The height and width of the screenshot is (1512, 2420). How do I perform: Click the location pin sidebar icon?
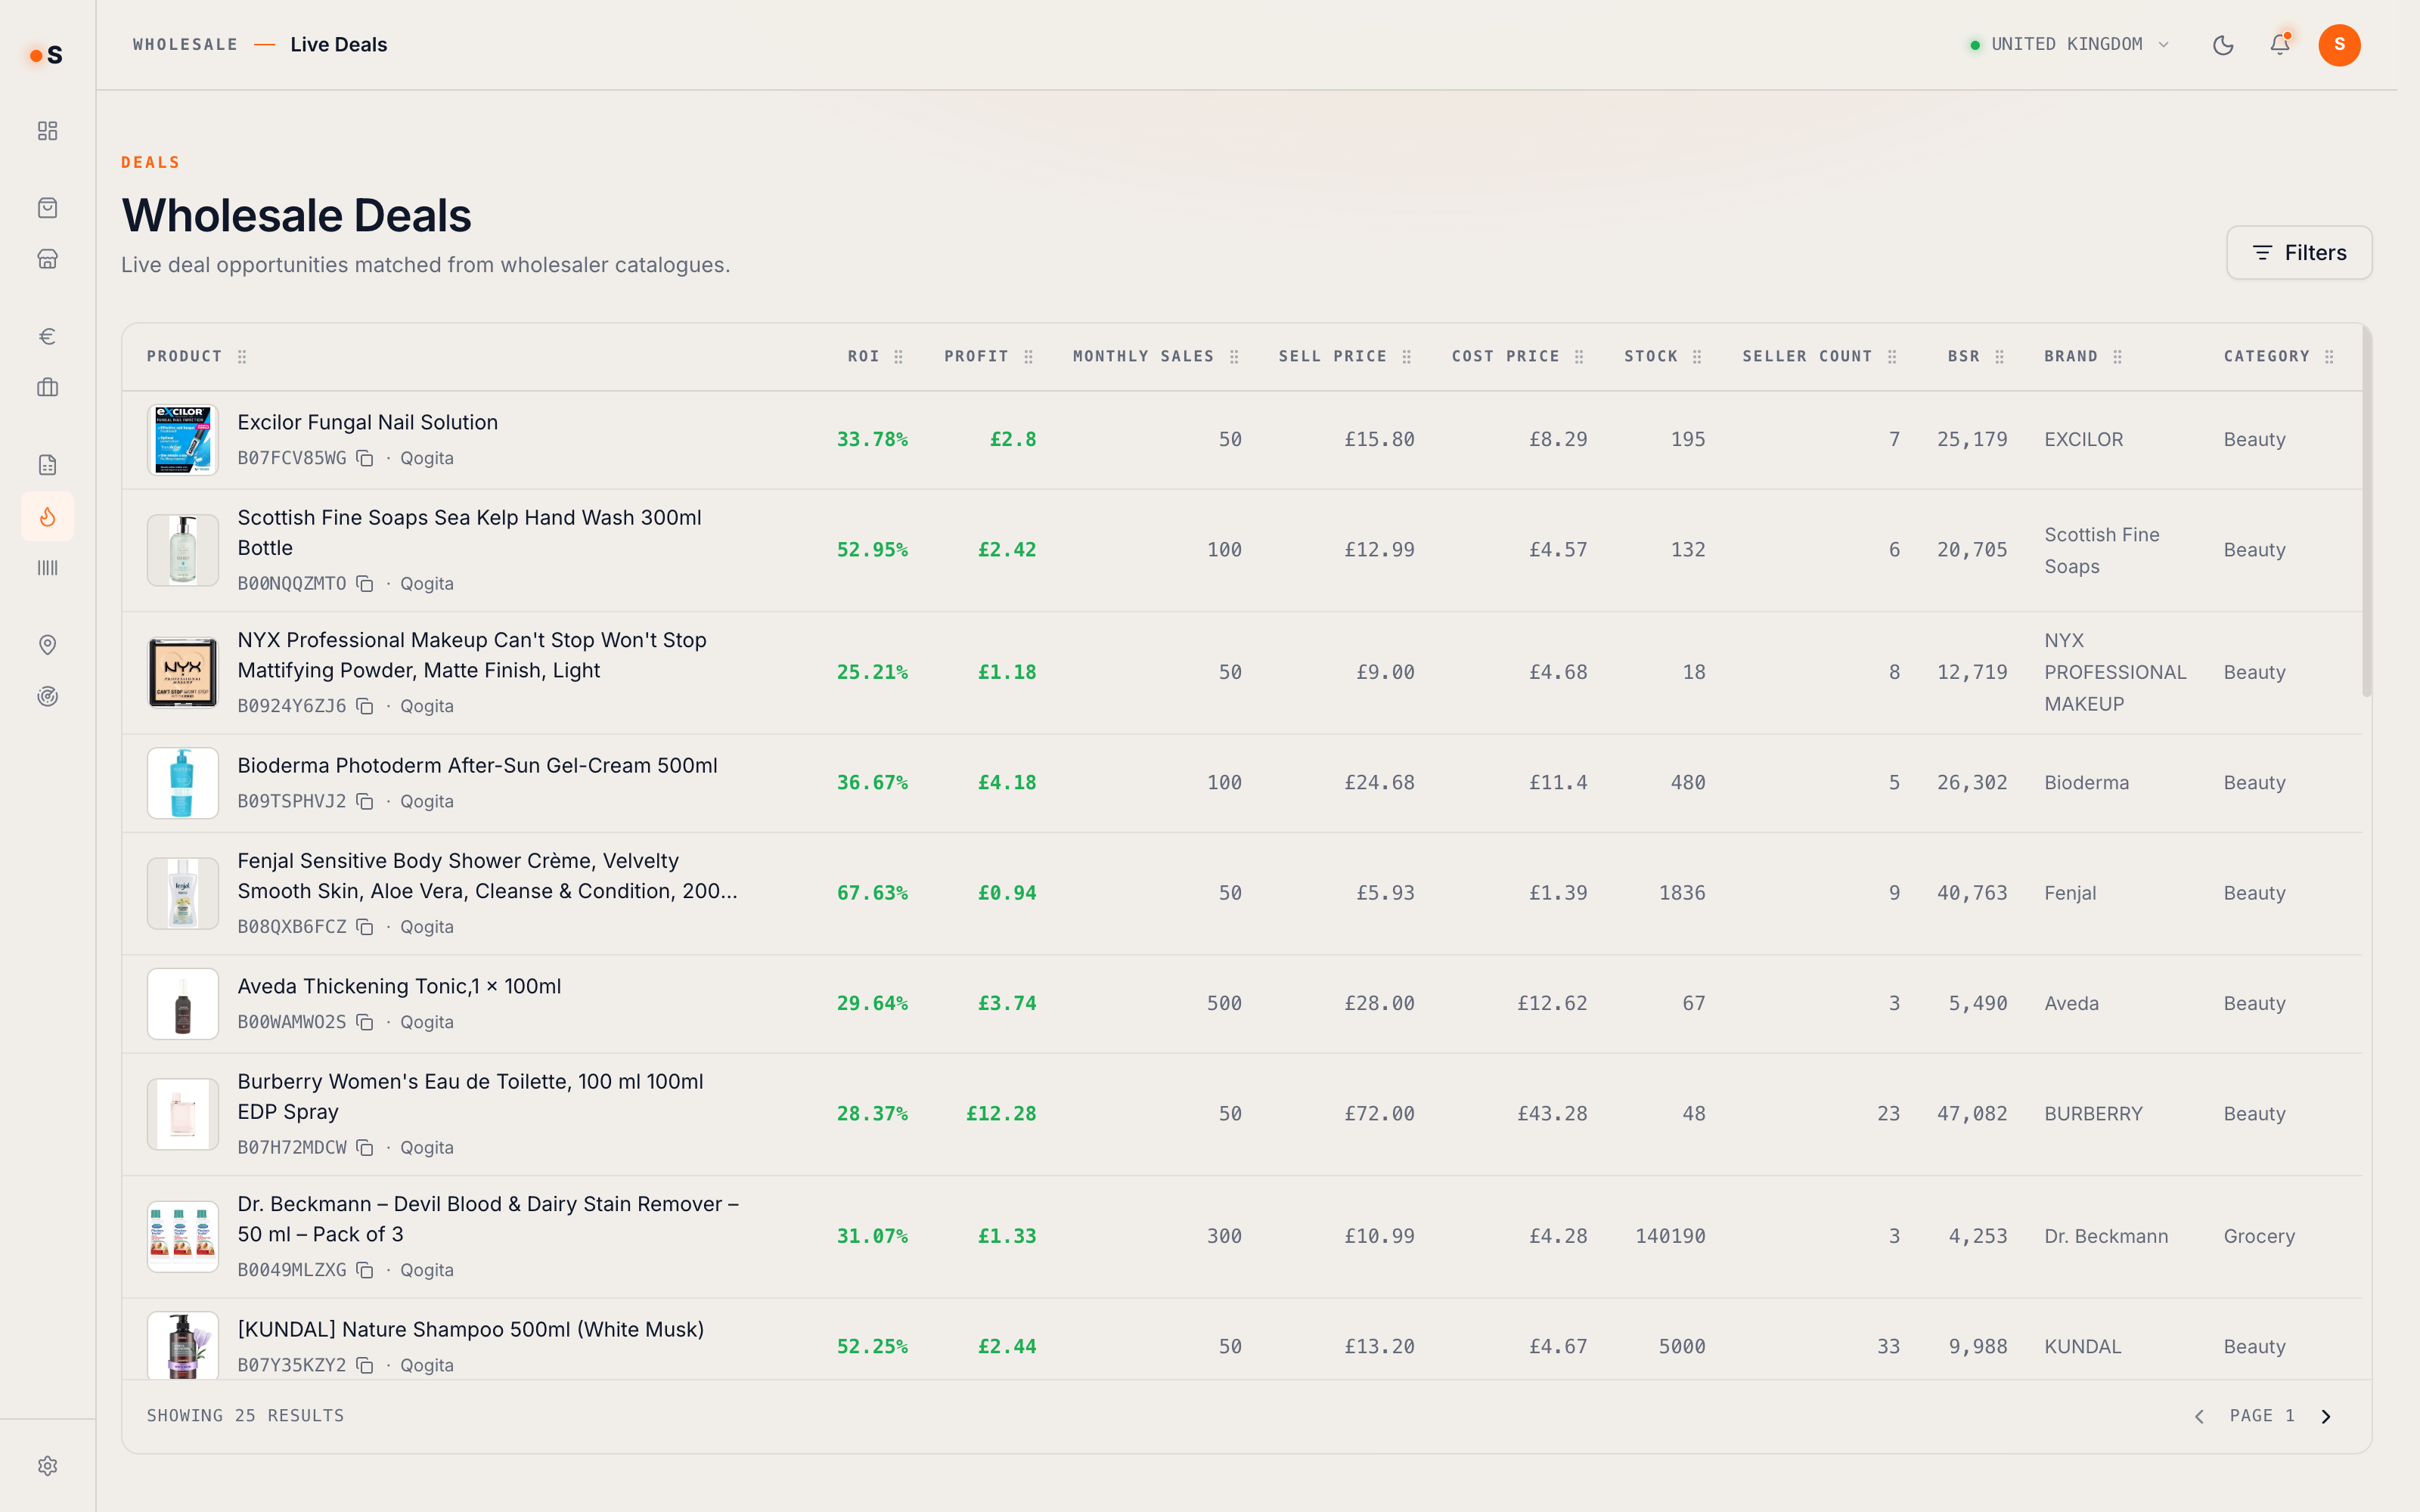click(x=47, y=645)
